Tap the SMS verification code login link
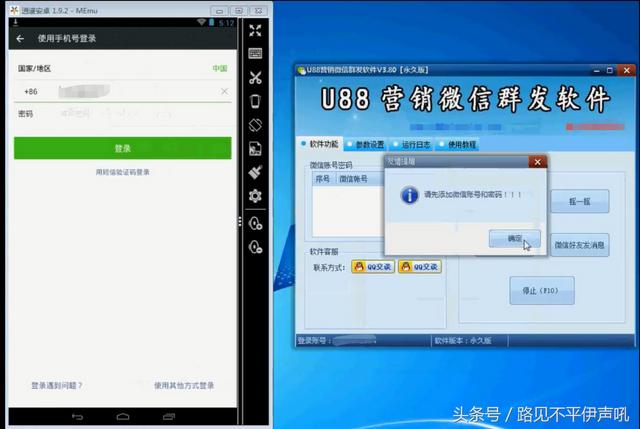 tap(122, 172)
